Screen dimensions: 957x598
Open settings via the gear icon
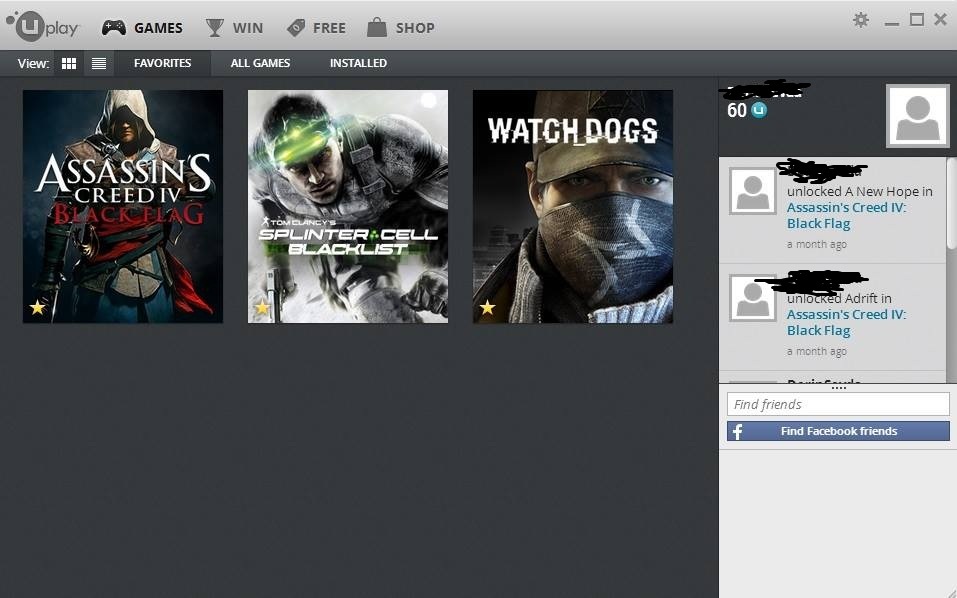(x=861, y=20)
